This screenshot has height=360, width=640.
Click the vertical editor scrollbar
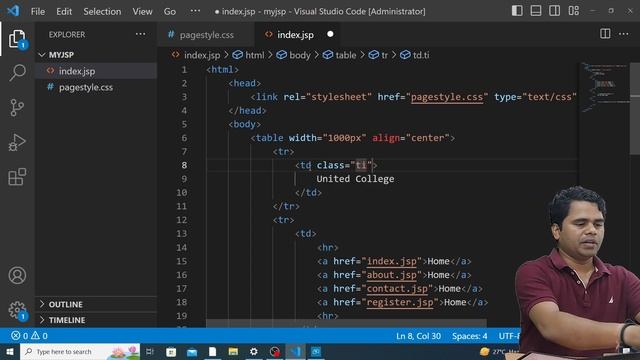coord(635,109)
